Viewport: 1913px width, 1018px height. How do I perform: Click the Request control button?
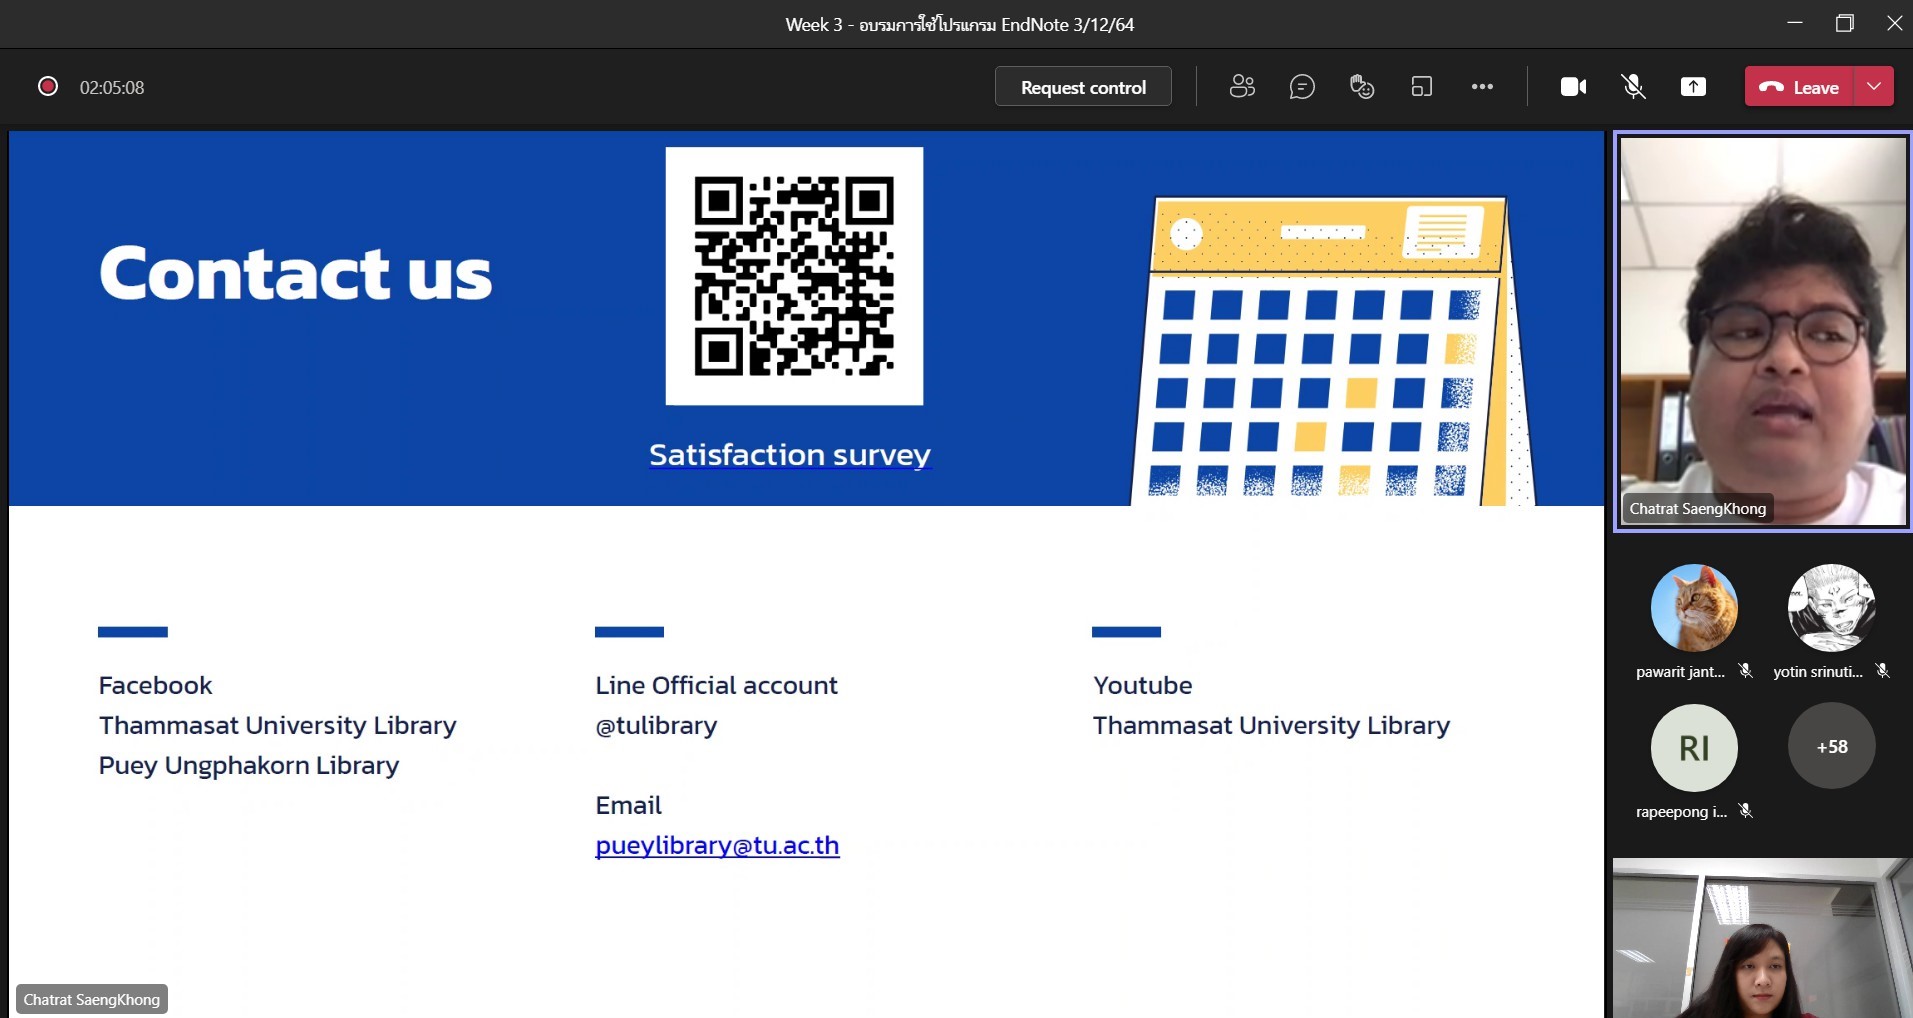point(1083,87)
